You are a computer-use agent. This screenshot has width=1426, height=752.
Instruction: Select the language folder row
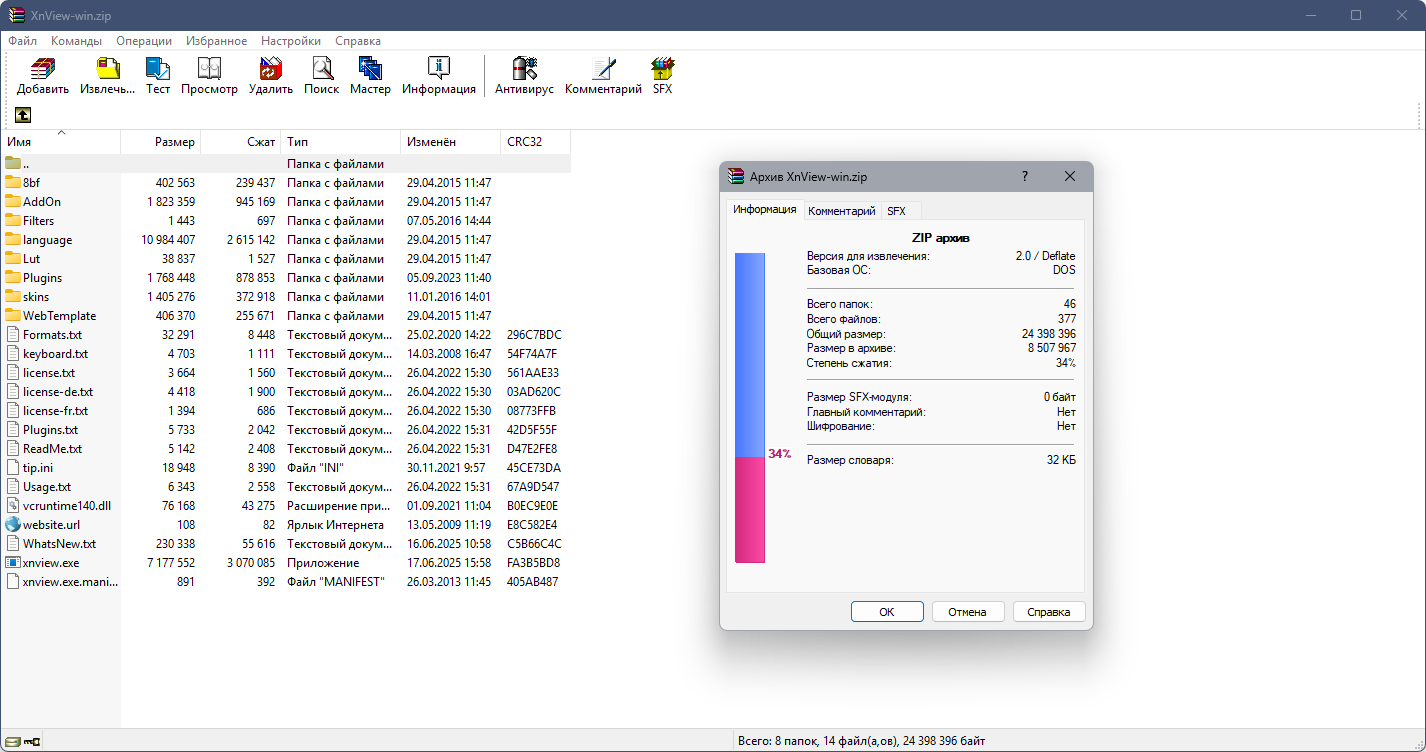coord(286,240)
